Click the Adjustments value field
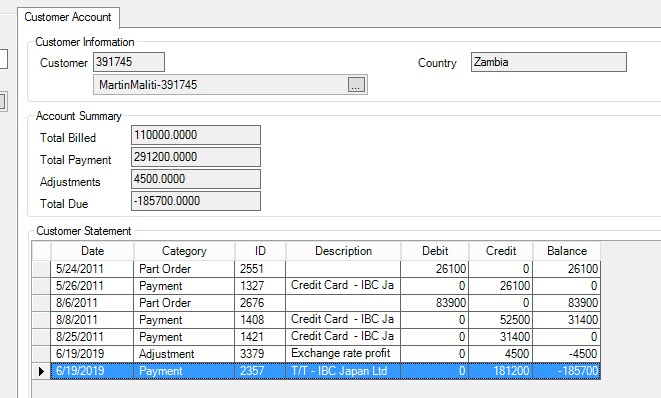Image resolution: width=661 pixels, height=398 pixels. click(196, 179)
